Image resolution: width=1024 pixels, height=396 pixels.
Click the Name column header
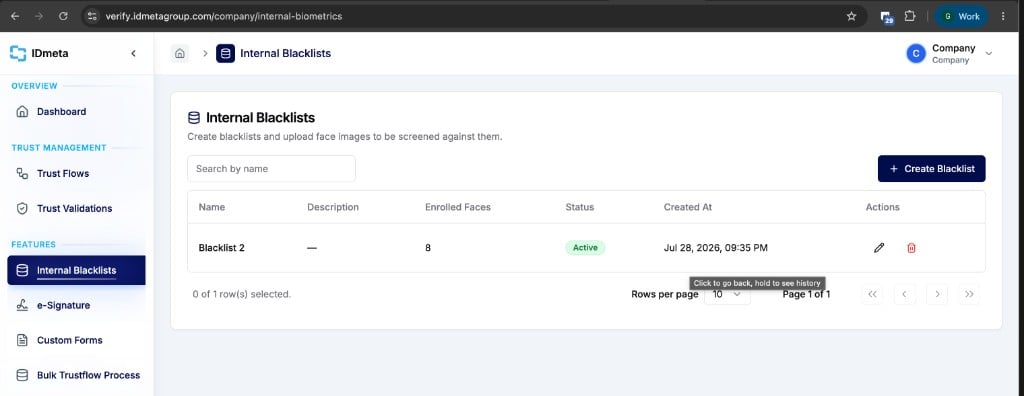click(x=212, y=207)
